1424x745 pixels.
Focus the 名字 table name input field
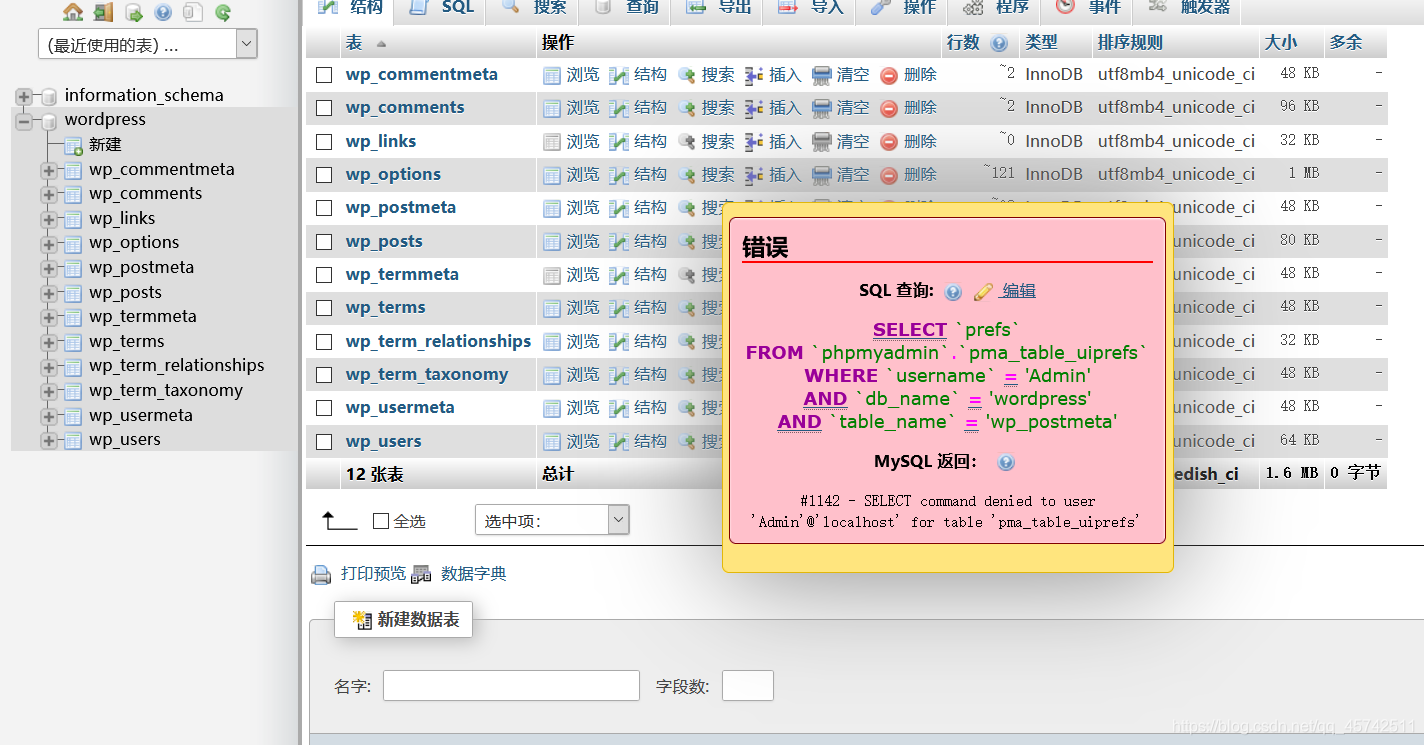click(511, 686)
